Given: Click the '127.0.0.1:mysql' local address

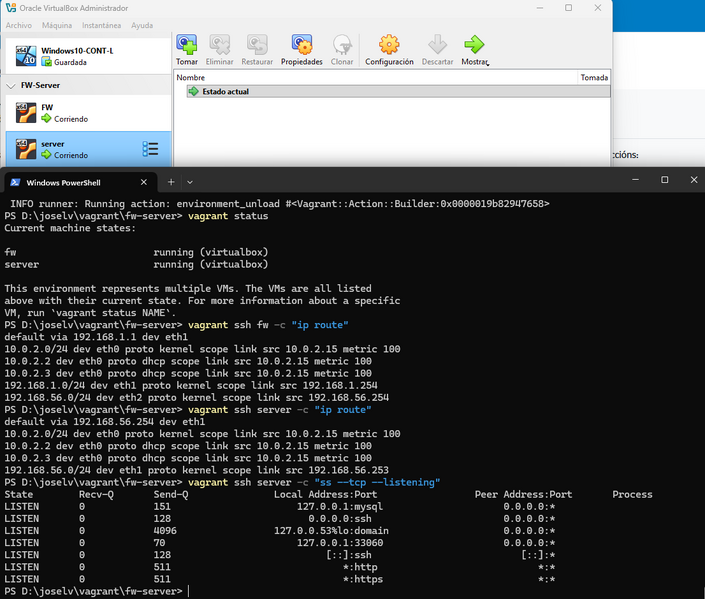Looking at the screenshot, I should coord(340,507).
